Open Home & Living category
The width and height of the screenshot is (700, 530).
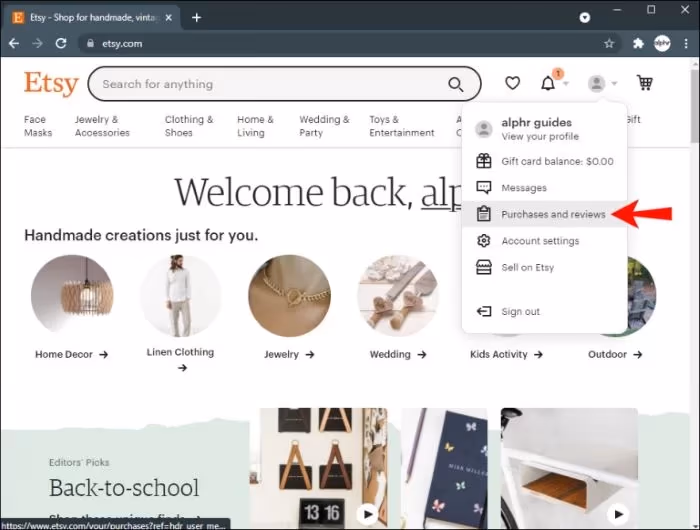click(x=254, y=126)
